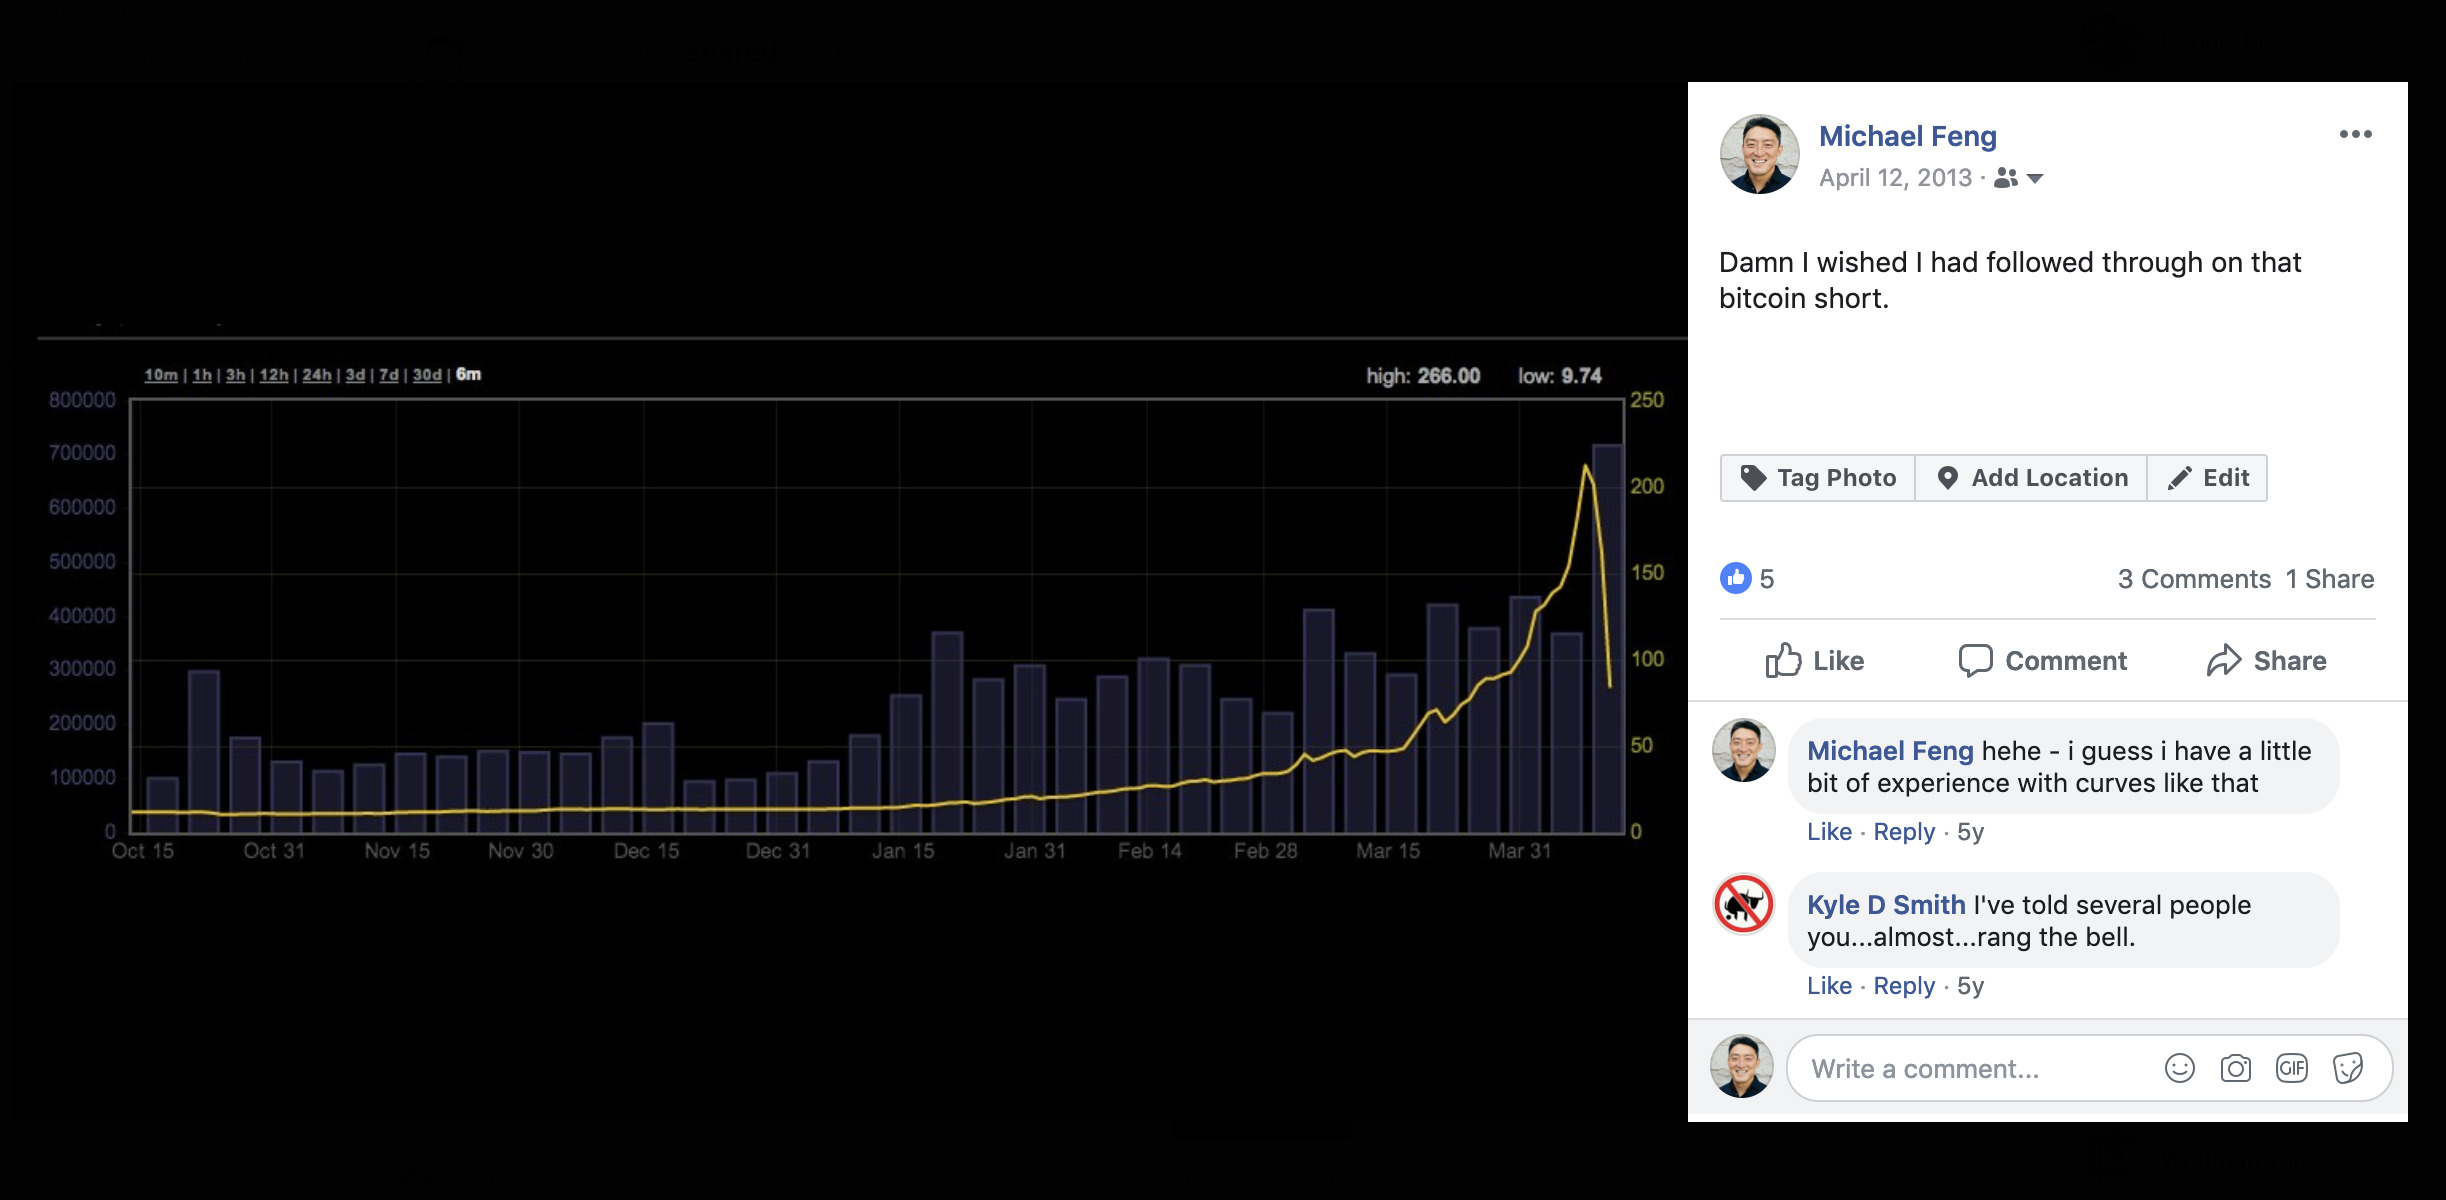Image resolution: width=2446 pixels, height=1200 pixels.
Task: Like the bitcoin short post
Action: coord(1815,660)
